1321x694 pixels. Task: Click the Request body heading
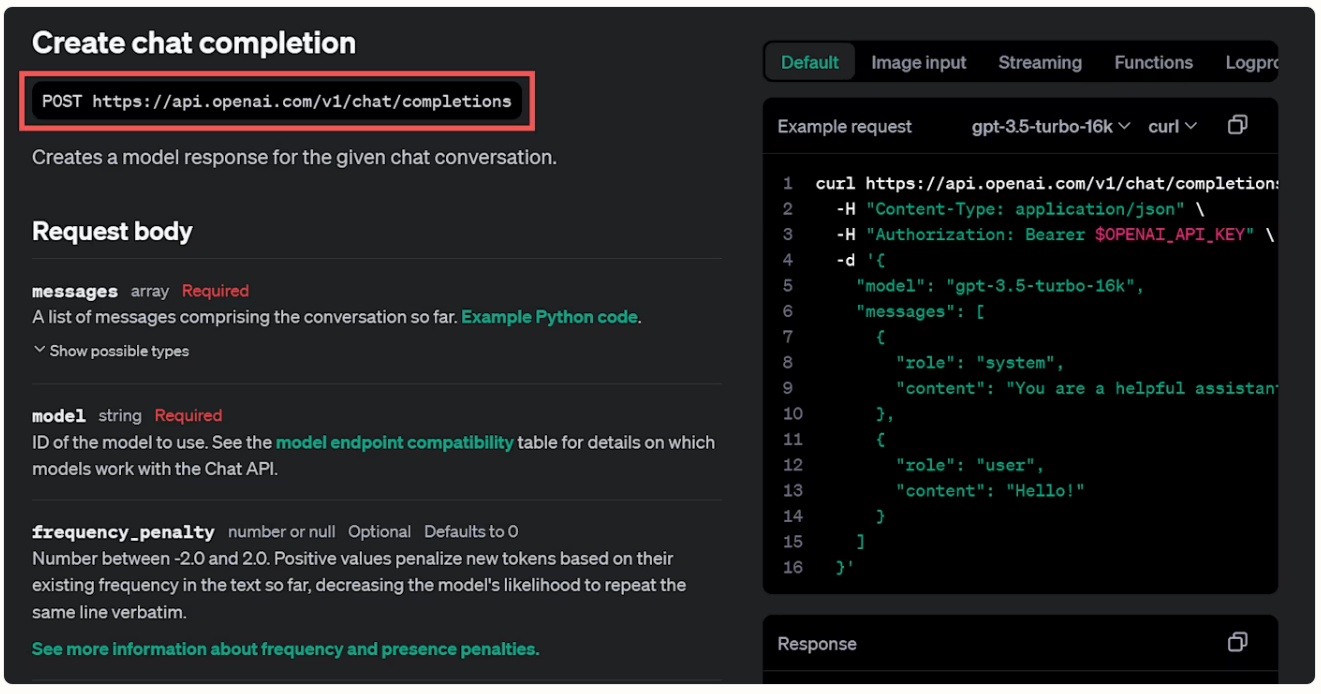[x=112, y=231]
